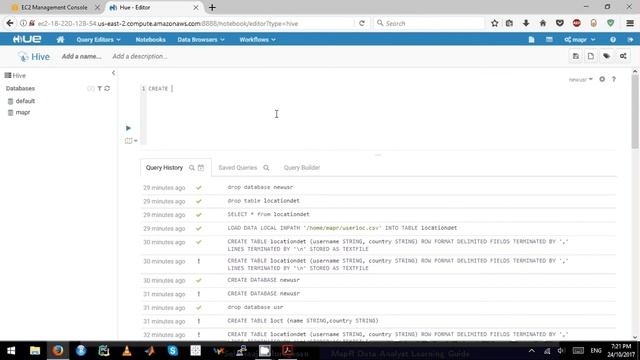Click the editor help question mark
This screenshot has height=360, width=640.
(613, 79)
